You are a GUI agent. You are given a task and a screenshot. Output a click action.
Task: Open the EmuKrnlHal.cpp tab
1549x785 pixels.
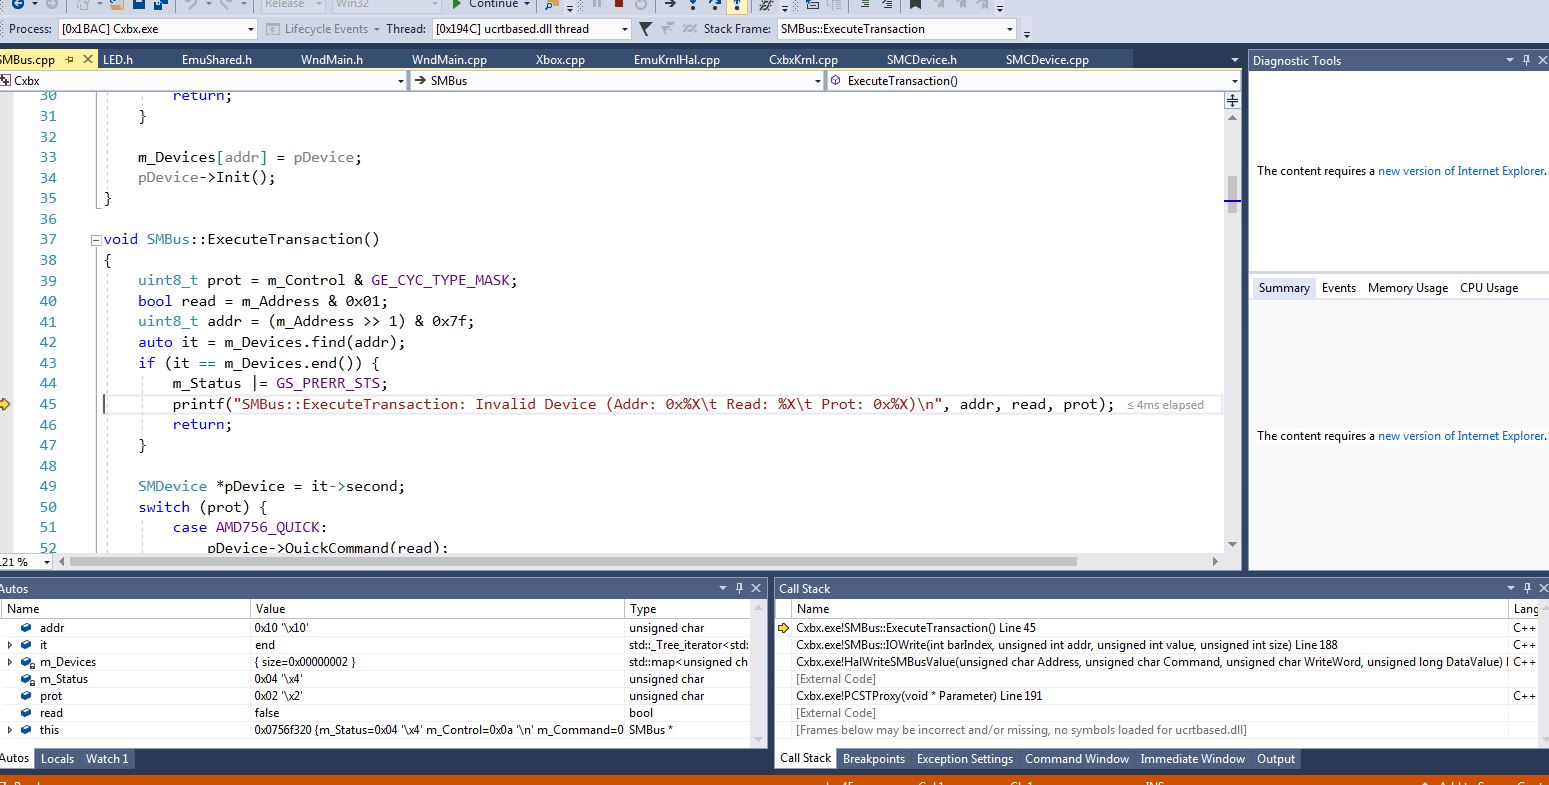click(x=677, y=60)
